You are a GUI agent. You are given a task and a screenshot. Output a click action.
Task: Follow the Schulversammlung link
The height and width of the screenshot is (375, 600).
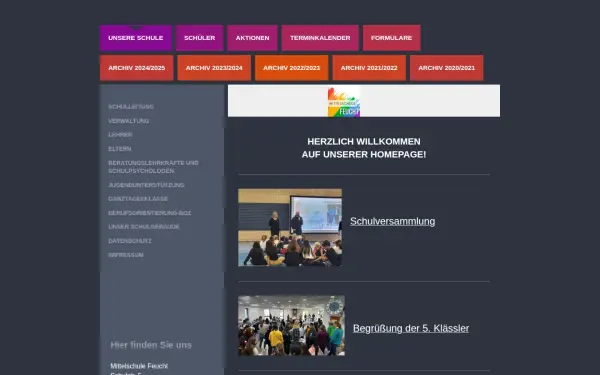point(393,222)
